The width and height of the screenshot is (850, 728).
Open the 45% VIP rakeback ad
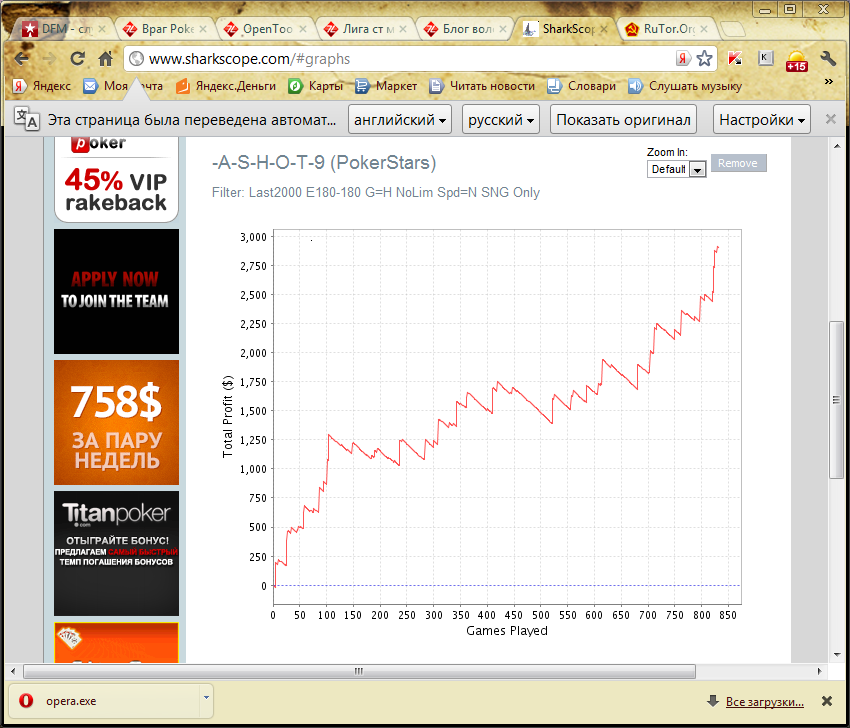pos(116,179)
